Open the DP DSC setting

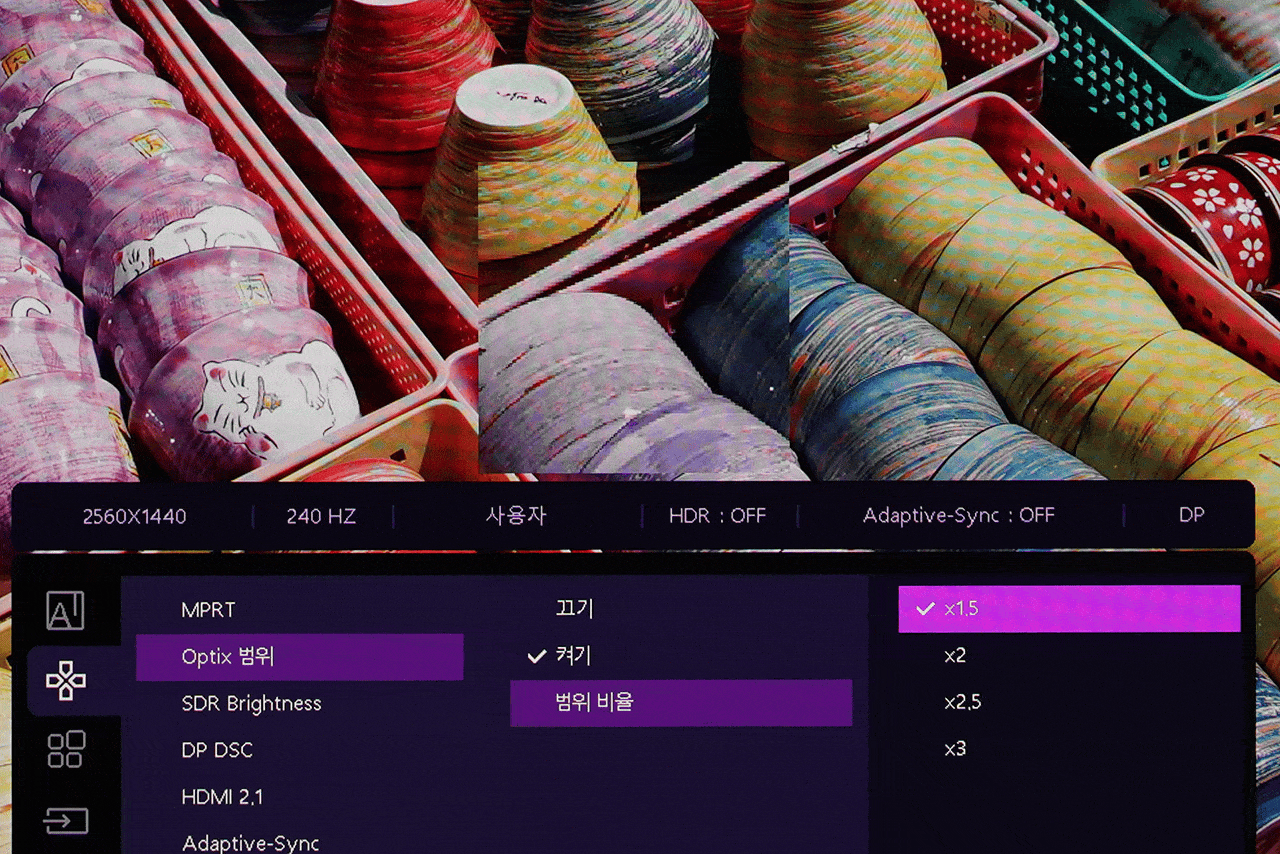pos(217,750)
